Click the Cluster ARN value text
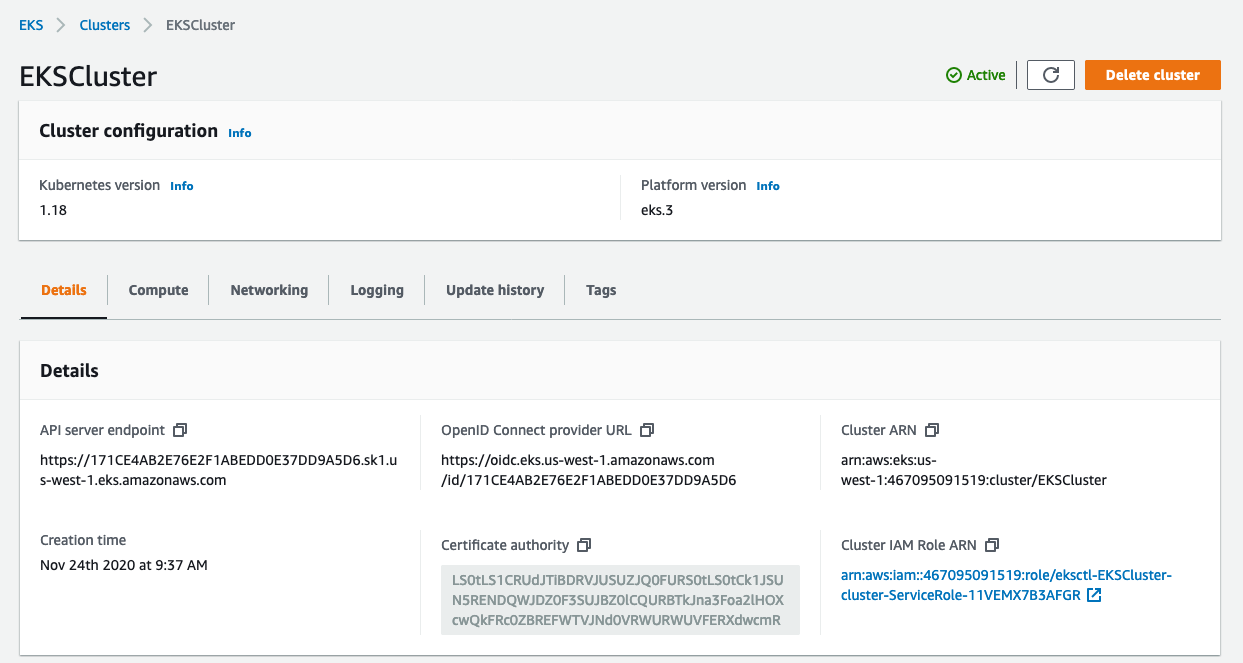1243x663 pixels. tap(974, 470)
